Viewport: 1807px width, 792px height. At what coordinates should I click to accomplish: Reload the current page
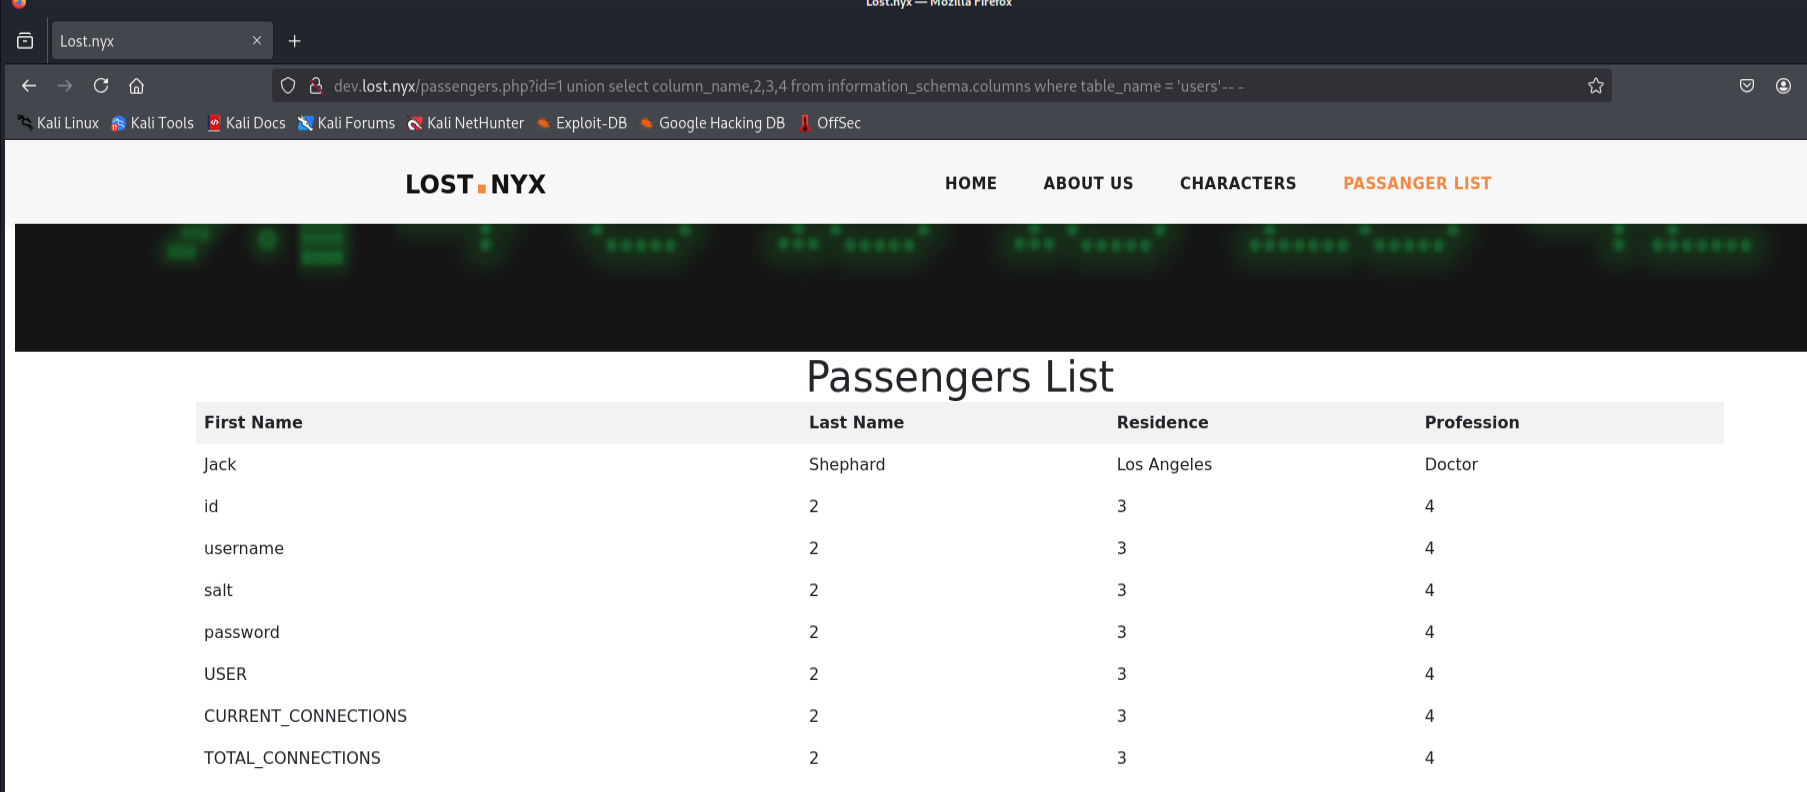tap(101, 86)
